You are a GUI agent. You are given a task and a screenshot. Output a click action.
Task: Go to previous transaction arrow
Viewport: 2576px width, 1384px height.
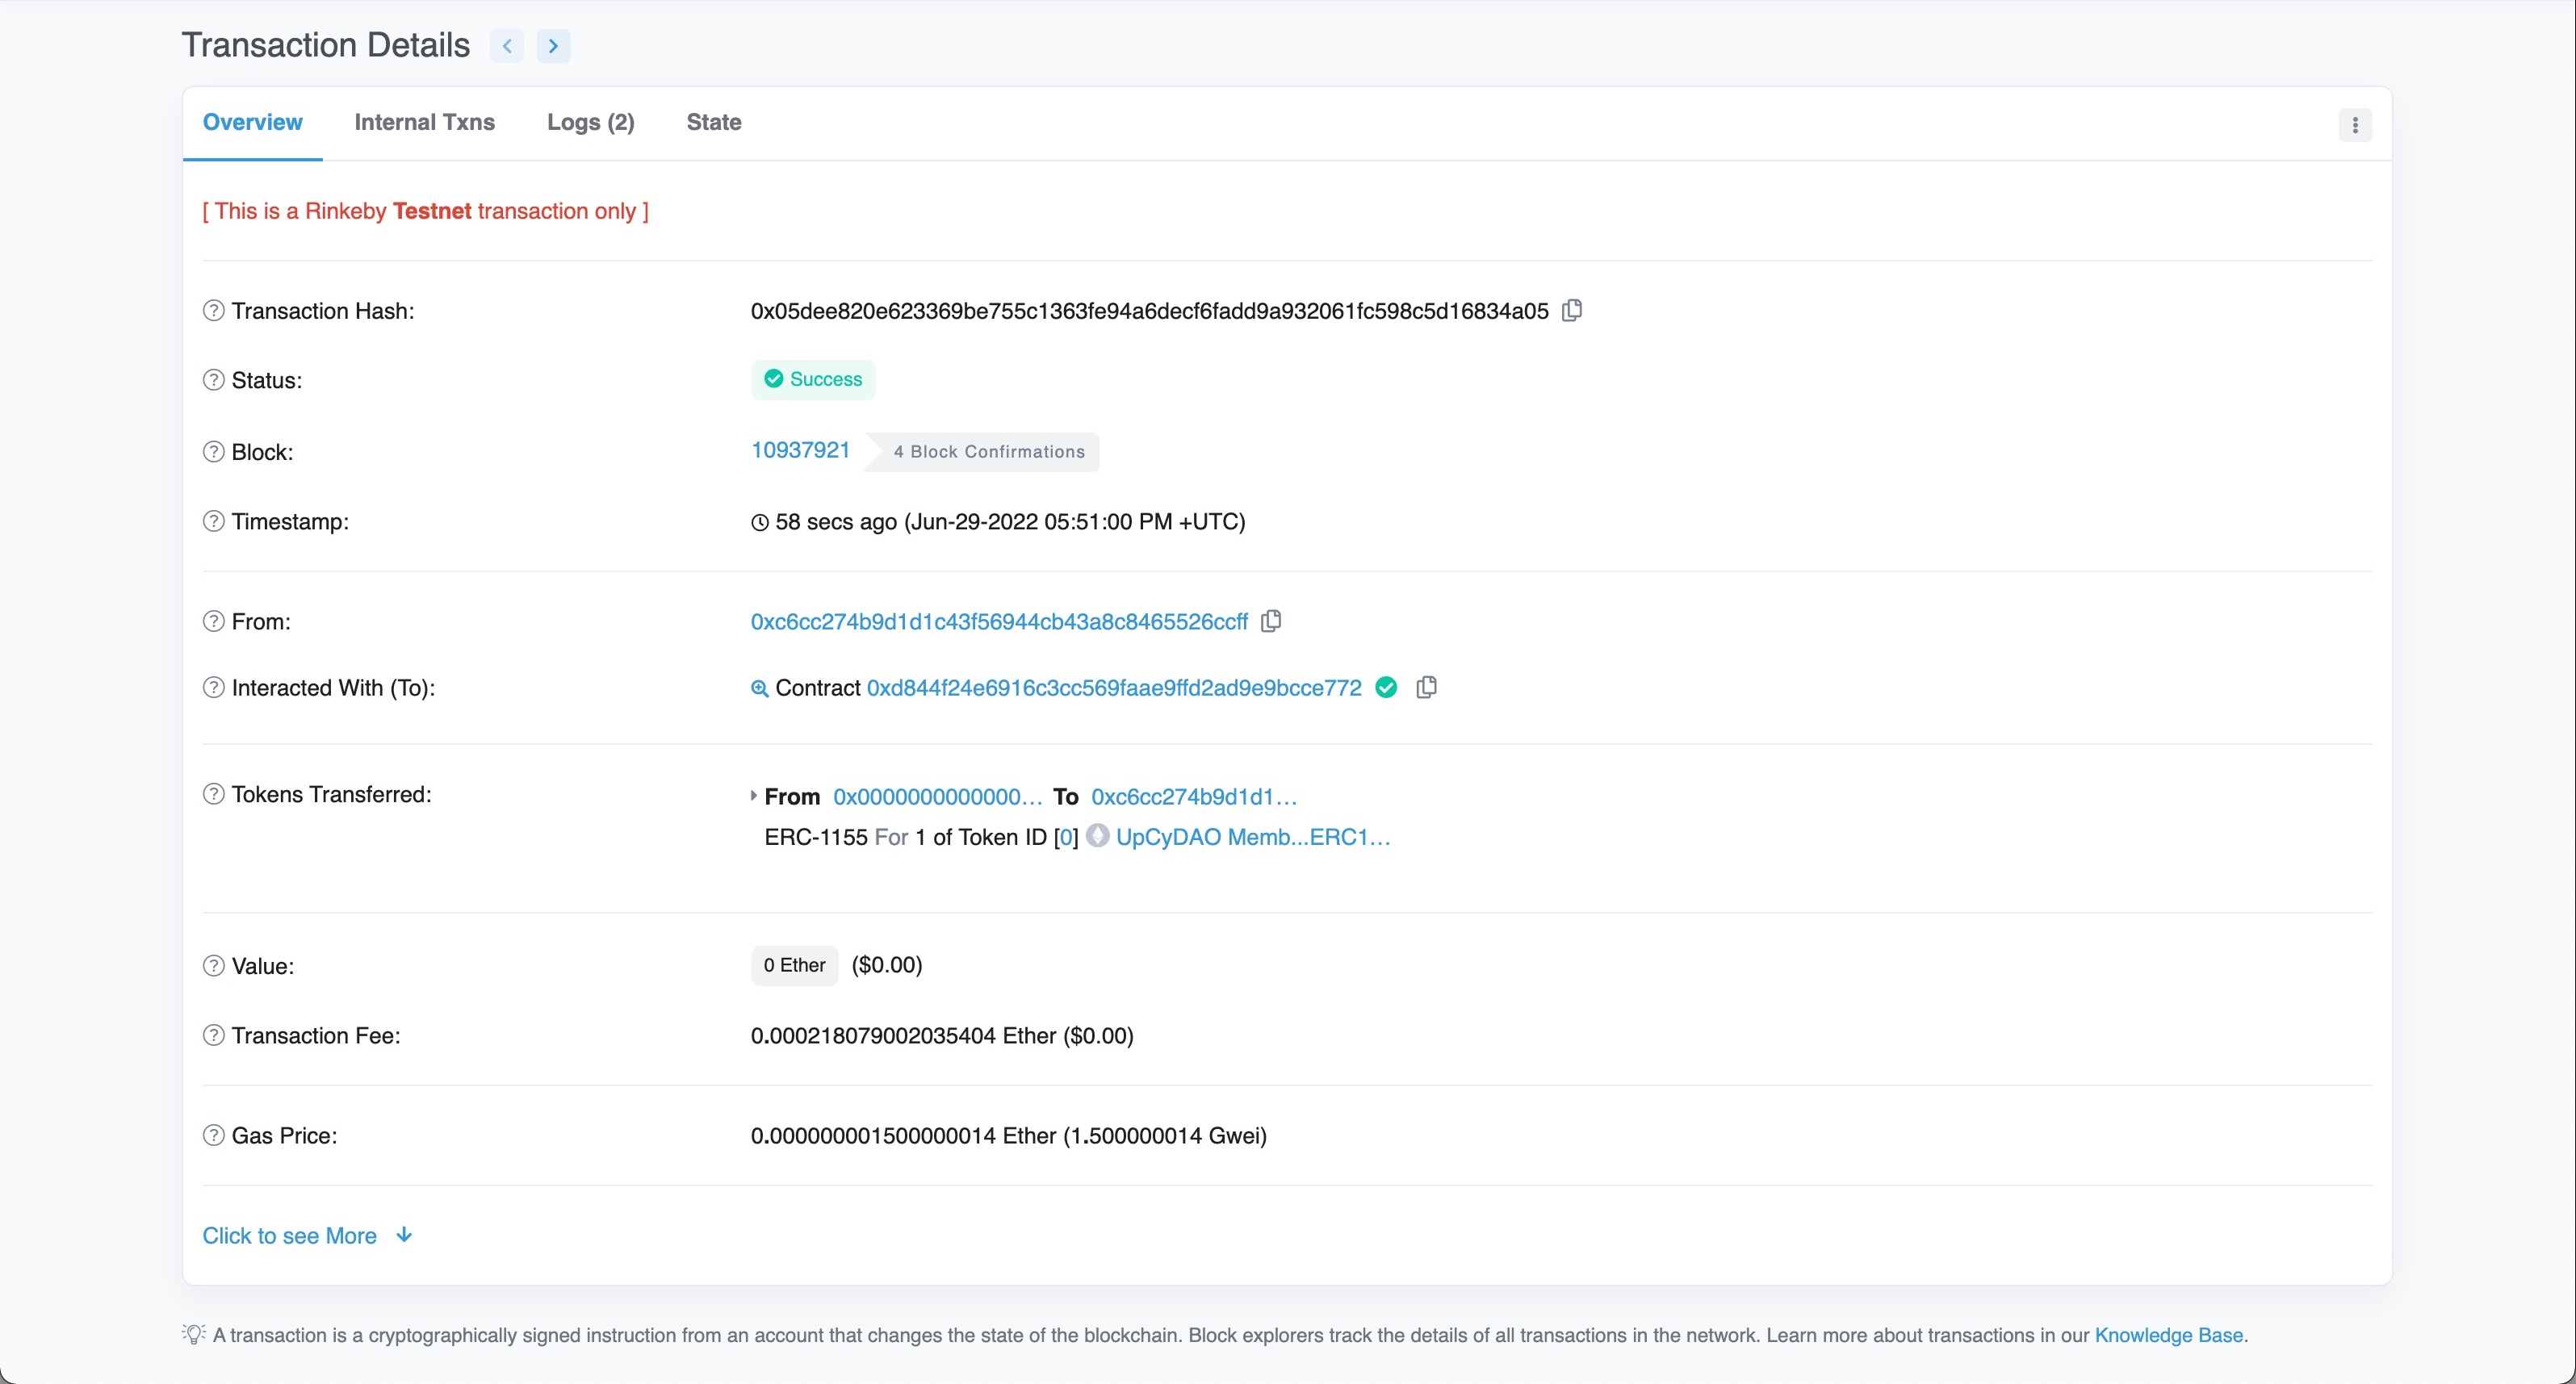507,46
